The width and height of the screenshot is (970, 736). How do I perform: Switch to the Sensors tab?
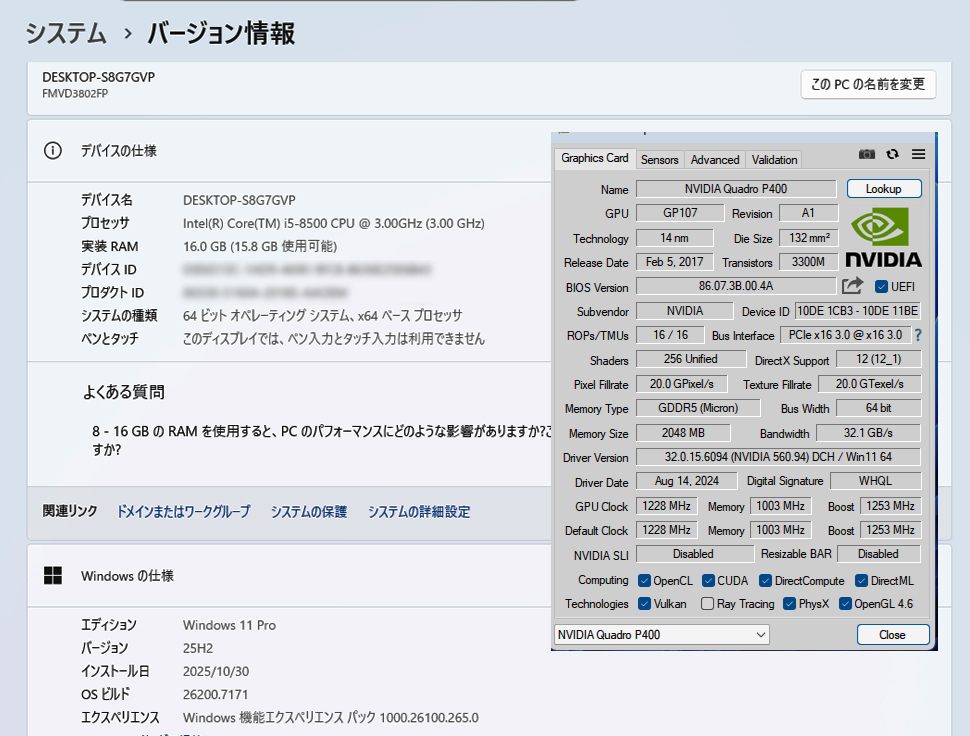coord(660,160)
